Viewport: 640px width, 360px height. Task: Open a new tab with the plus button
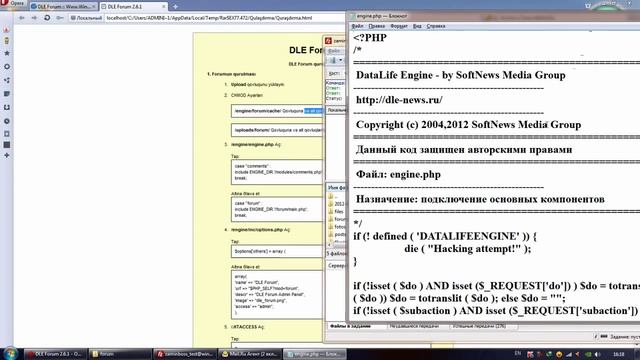(x=176, y=7)
